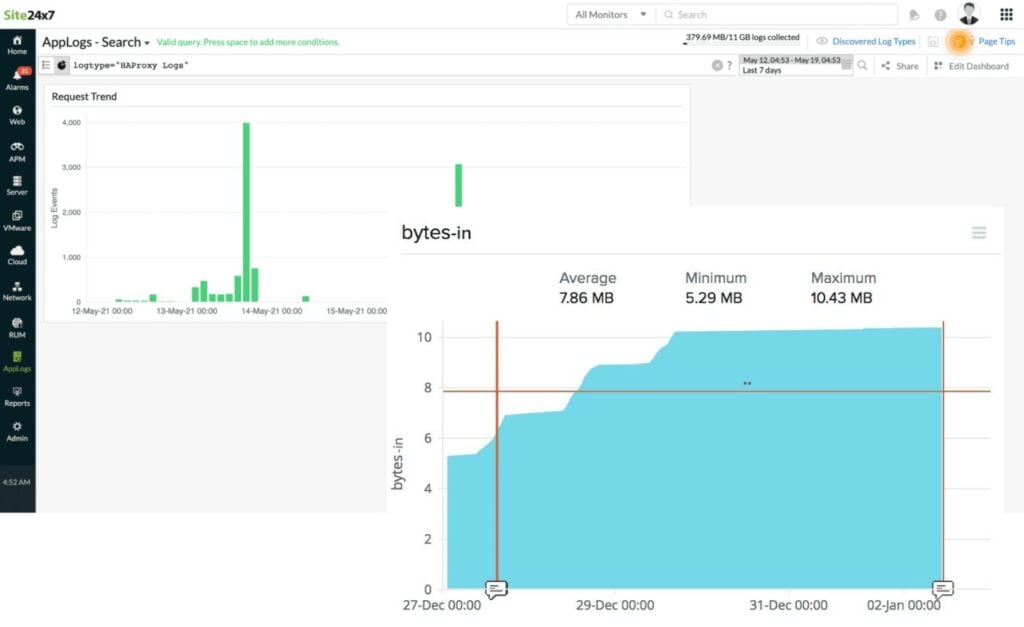Viewport: 1024px width, 627px height.
Task: Open the Network section in sidebar
Action: pyautogui.click(x=17, y=291)
